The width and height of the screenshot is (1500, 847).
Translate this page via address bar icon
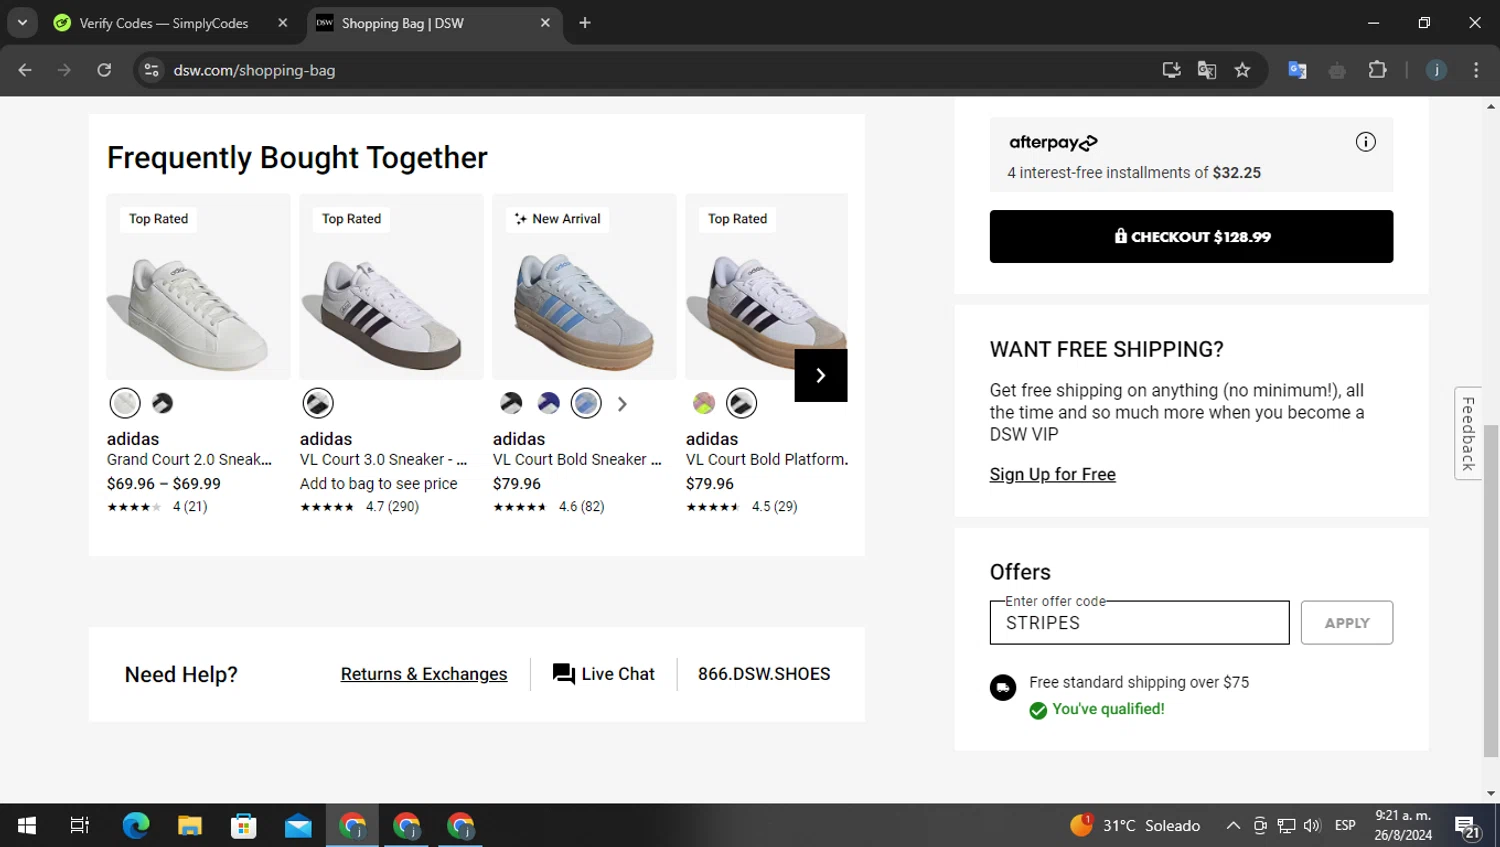click(1207, 70)
